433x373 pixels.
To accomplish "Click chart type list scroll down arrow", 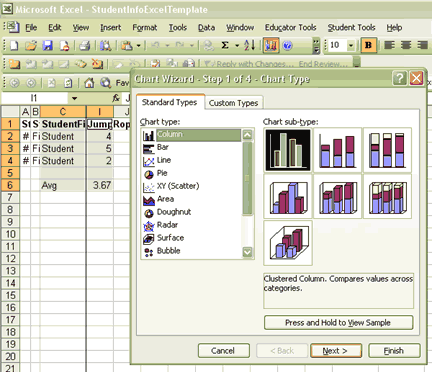I will 247,252.
